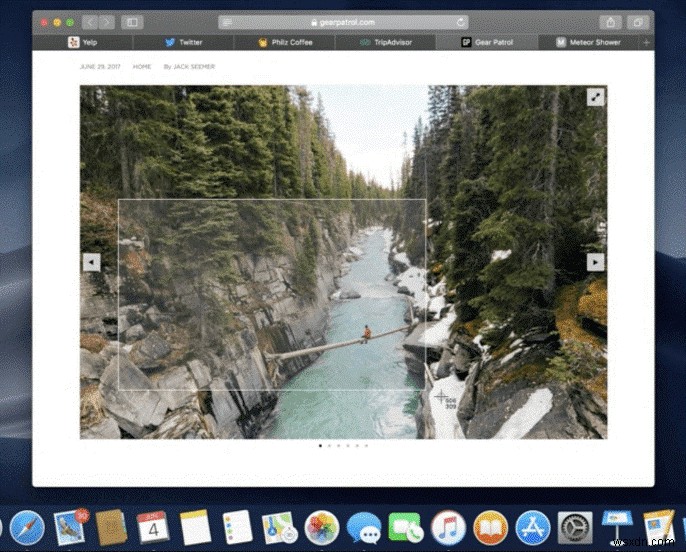Click the JUNE 29, 2017 date text
Screen dimensions: 686x552
coord(100,66)
